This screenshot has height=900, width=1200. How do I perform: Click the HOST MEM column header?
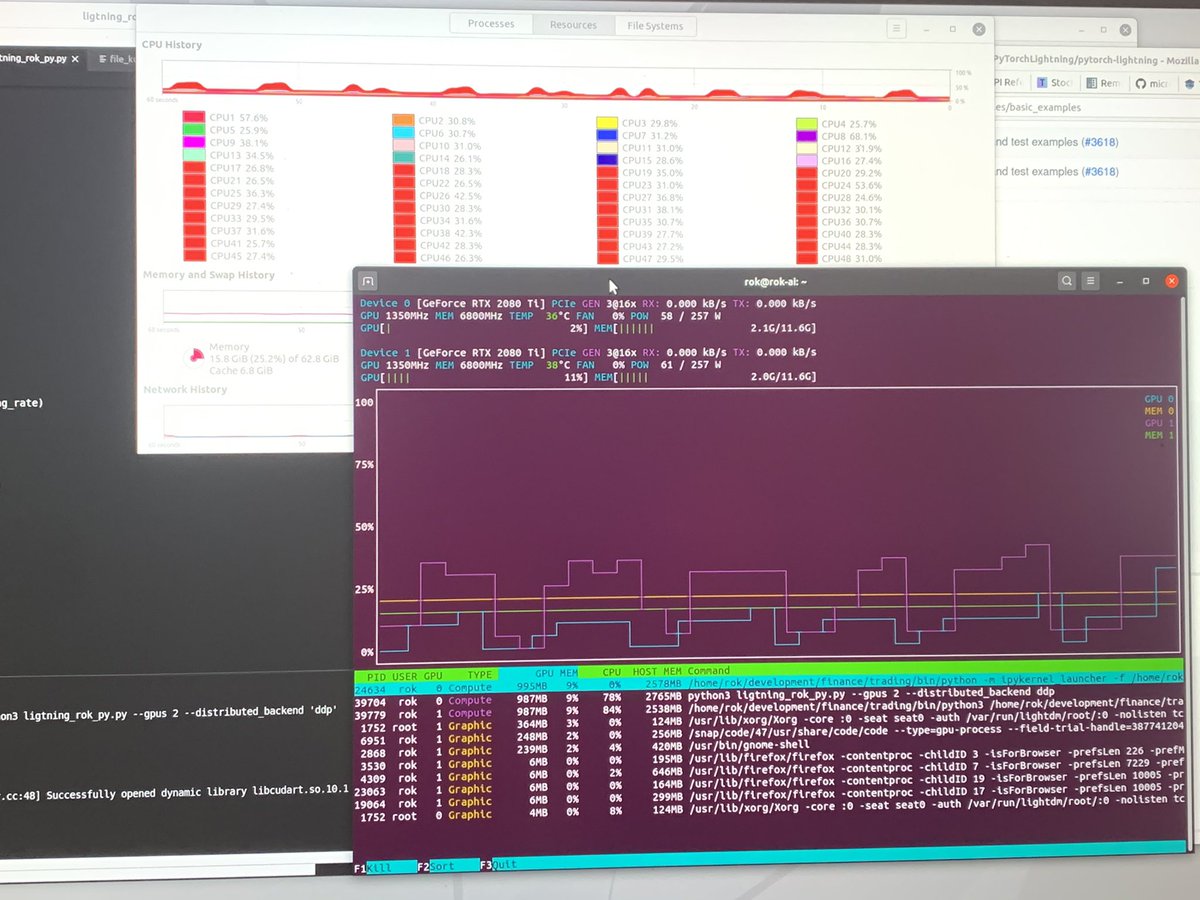tap(657, 672)
